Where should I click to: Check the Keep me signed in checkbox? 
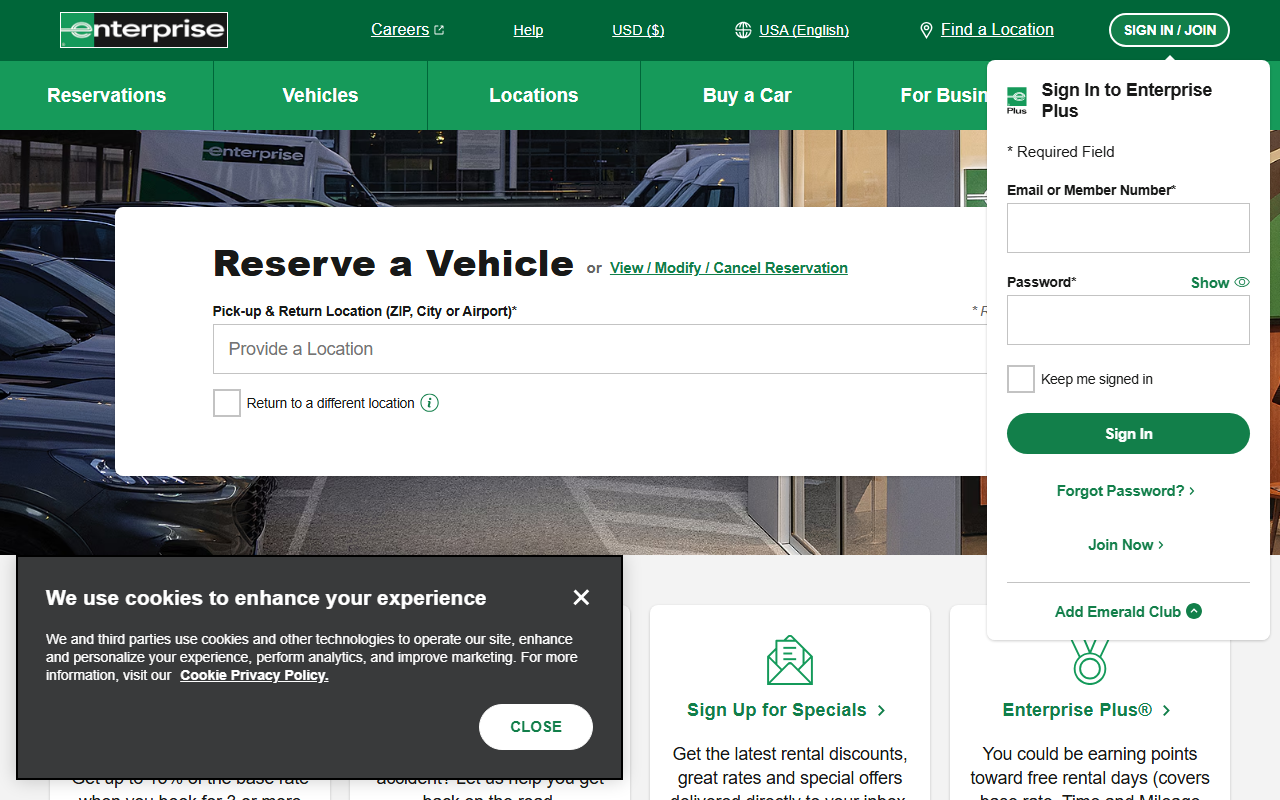point(1021,379)
